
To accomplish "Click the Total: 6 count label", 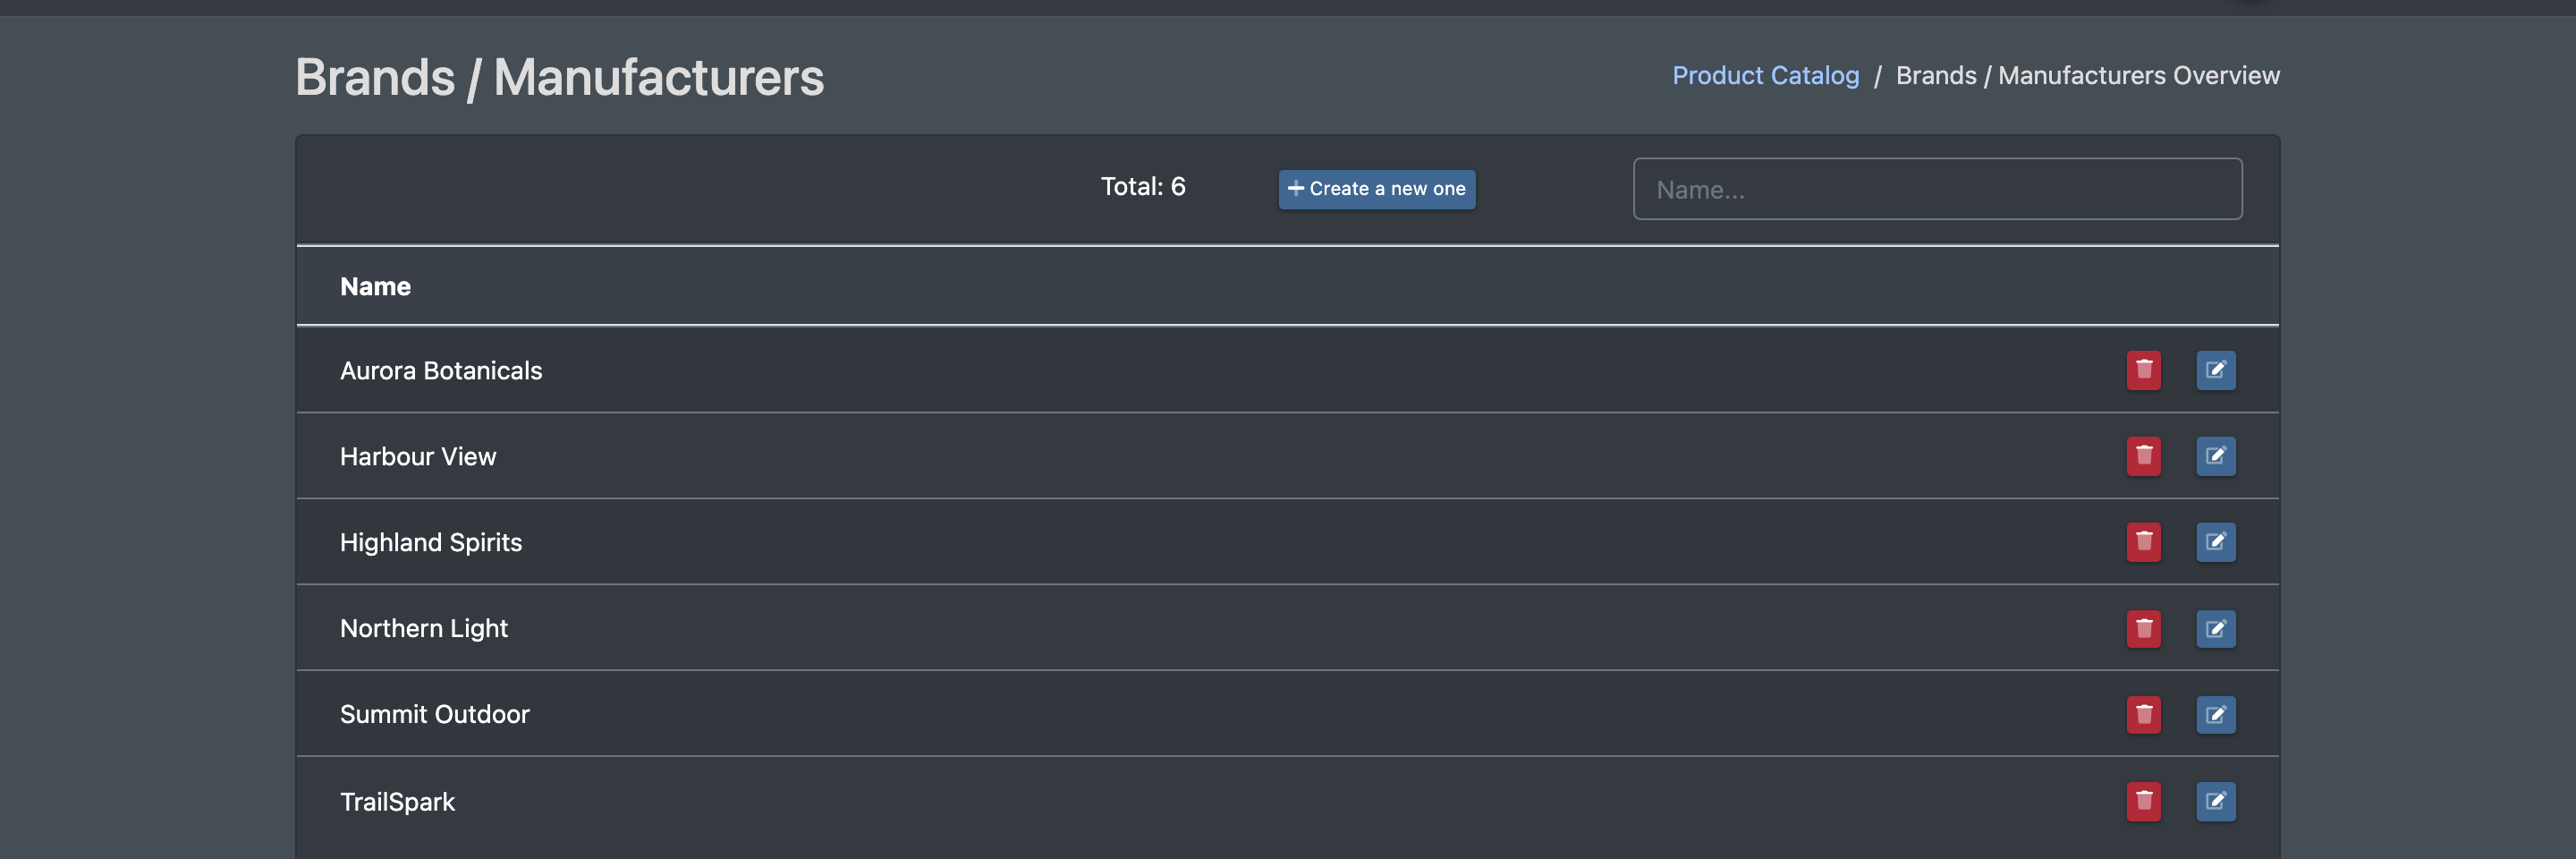I will (x=1143, y=187).
